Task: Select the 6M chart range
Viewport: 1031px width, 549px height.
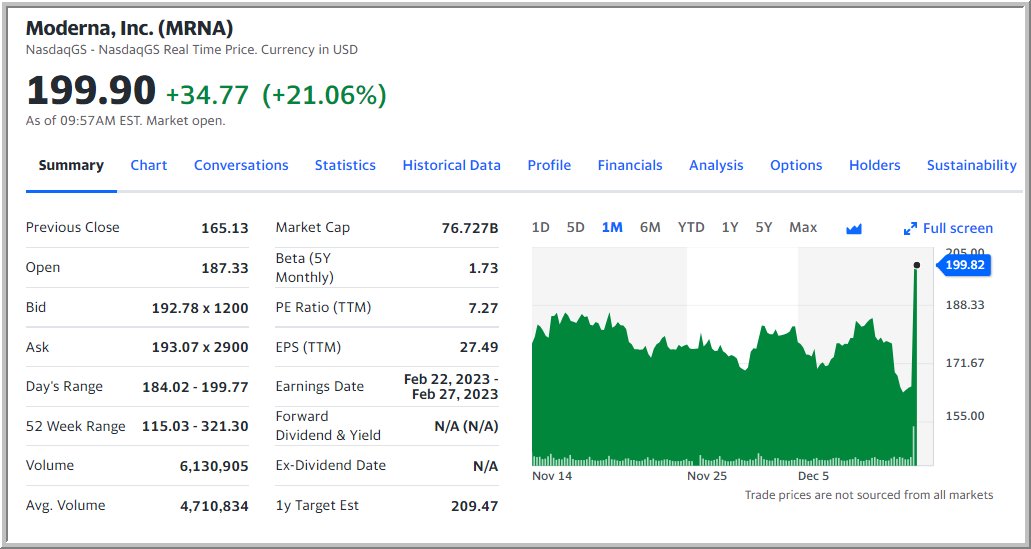Action: click(x=650, y=227)
